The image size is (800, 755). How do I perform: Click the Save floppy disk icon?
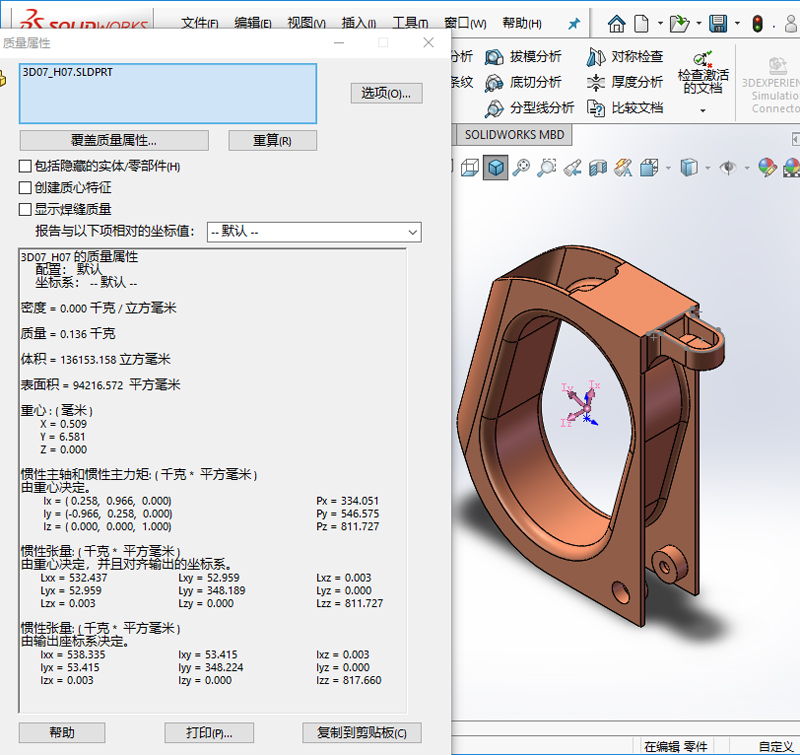tap(718, 23)
